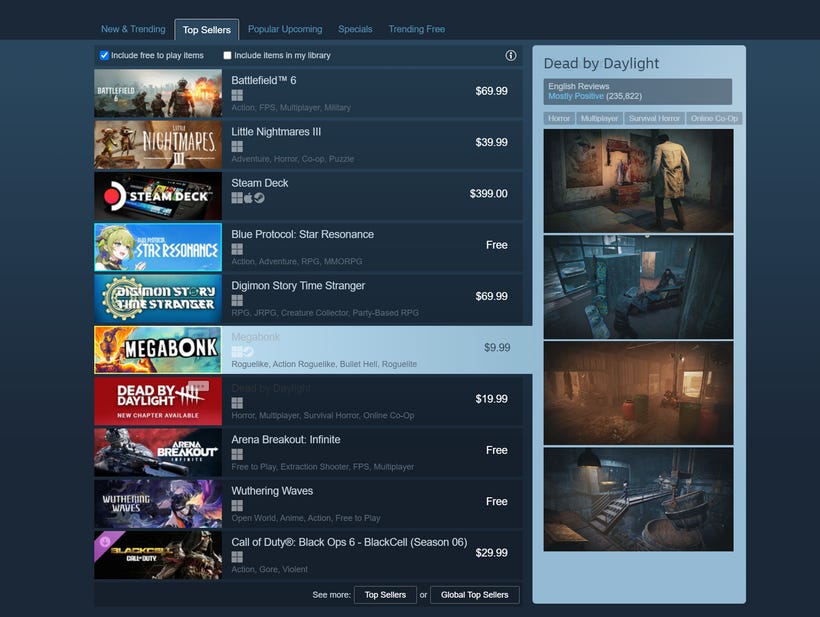This screenshot has height=617, width=820.
Task: Open the info icon in filter bar
Action: (x=510, y=55)
